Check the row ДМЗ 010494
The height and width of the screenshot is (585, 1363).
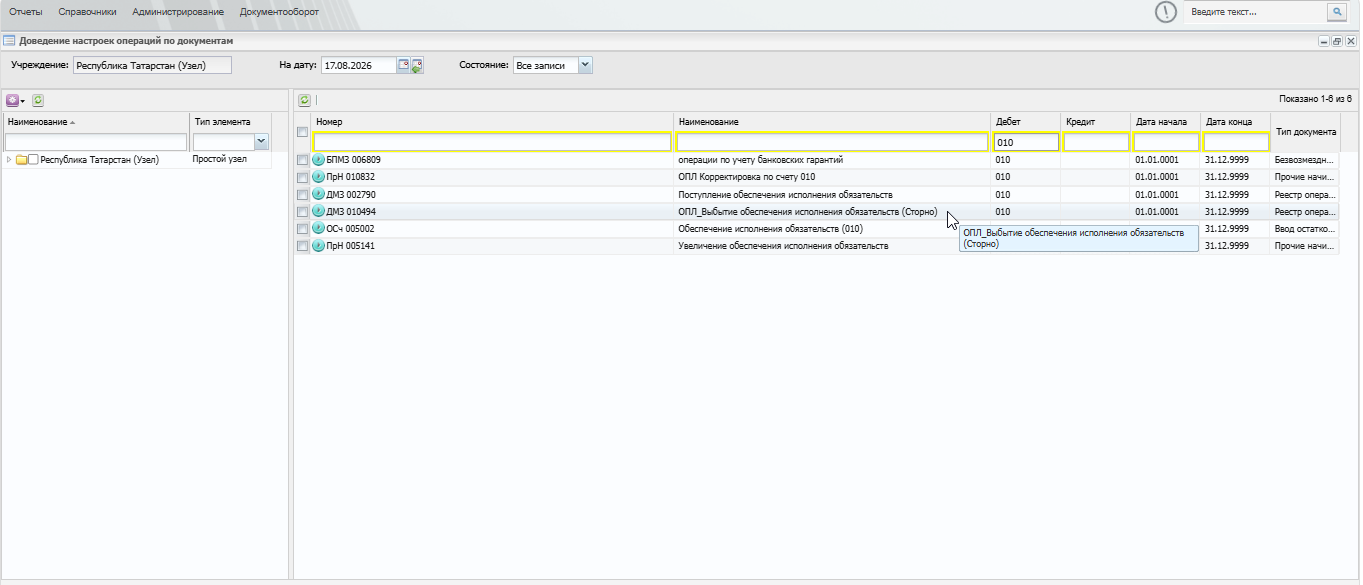pyautogui.click(x=302, y=211)
